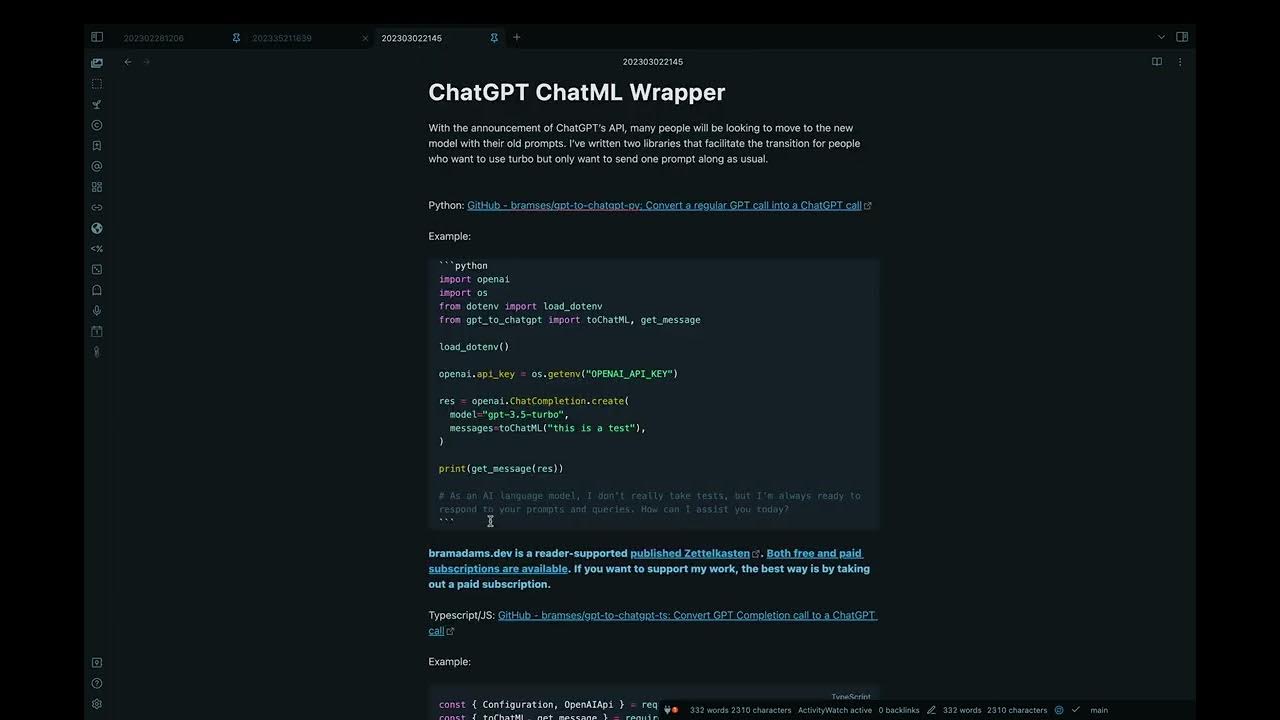Navigate back with the left arrow
Screen dimensions: 1280x720
point(128,62)
